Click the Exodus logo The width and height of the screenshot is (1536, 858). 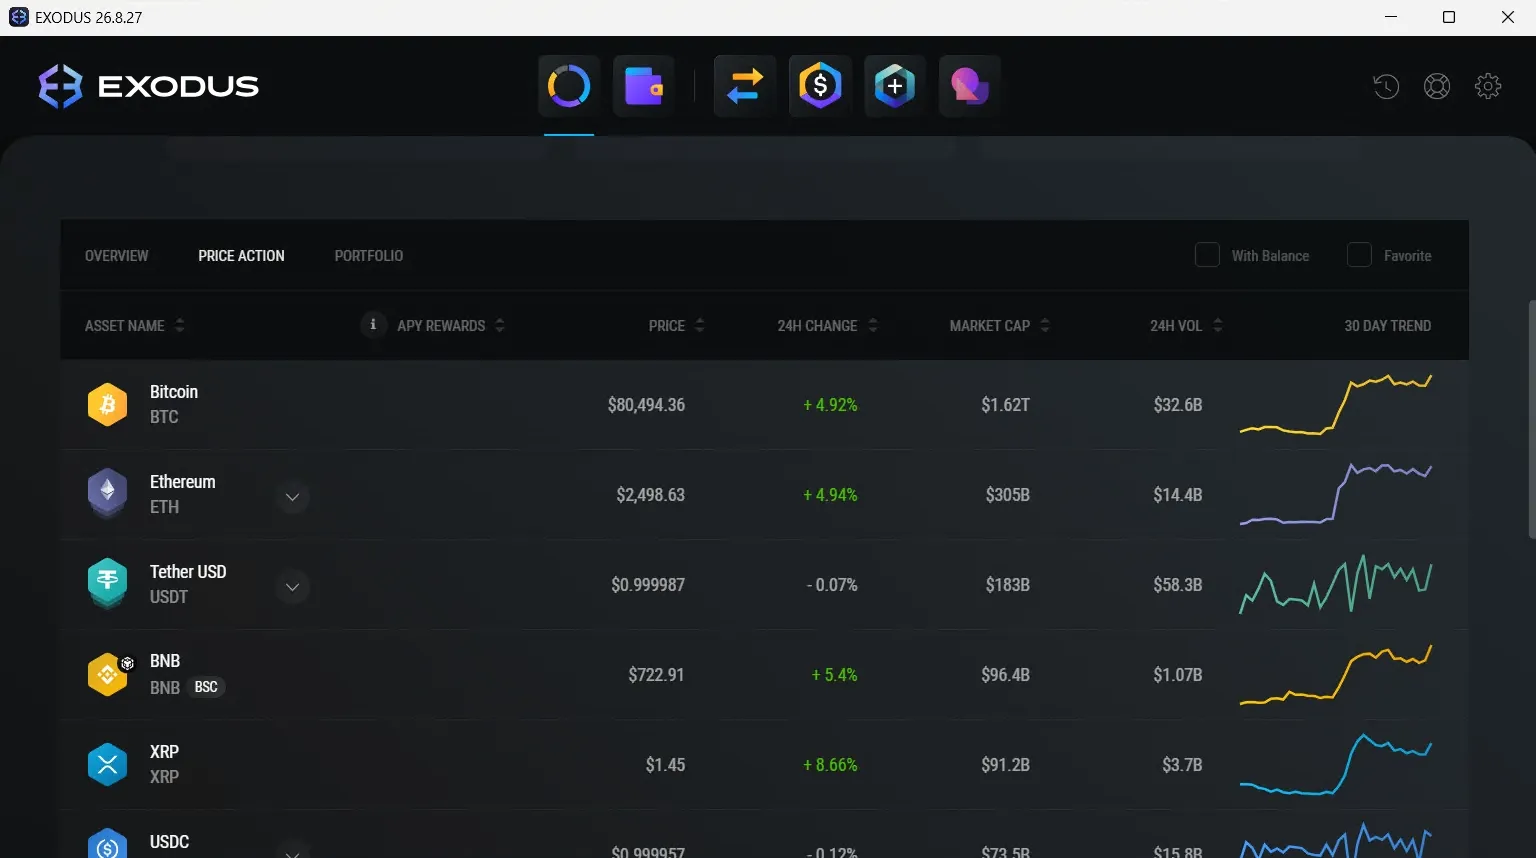(x=148, y=86)
